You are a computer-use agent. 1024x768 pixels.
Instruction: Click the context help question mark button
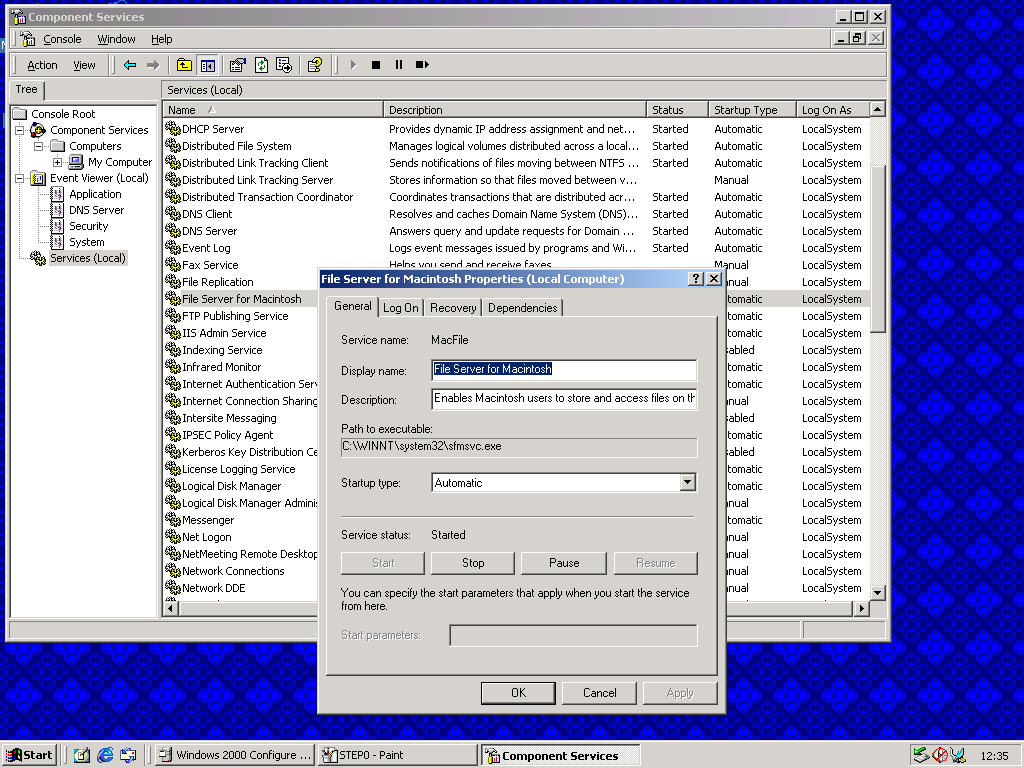click(x=696, y=279)
